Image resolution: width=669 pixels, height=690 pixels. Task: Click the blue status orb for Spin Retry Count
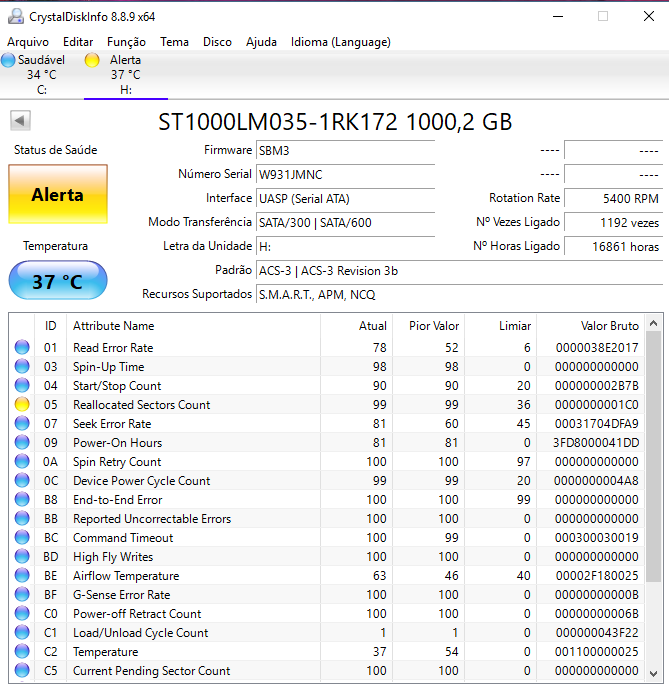coord(22,461)
